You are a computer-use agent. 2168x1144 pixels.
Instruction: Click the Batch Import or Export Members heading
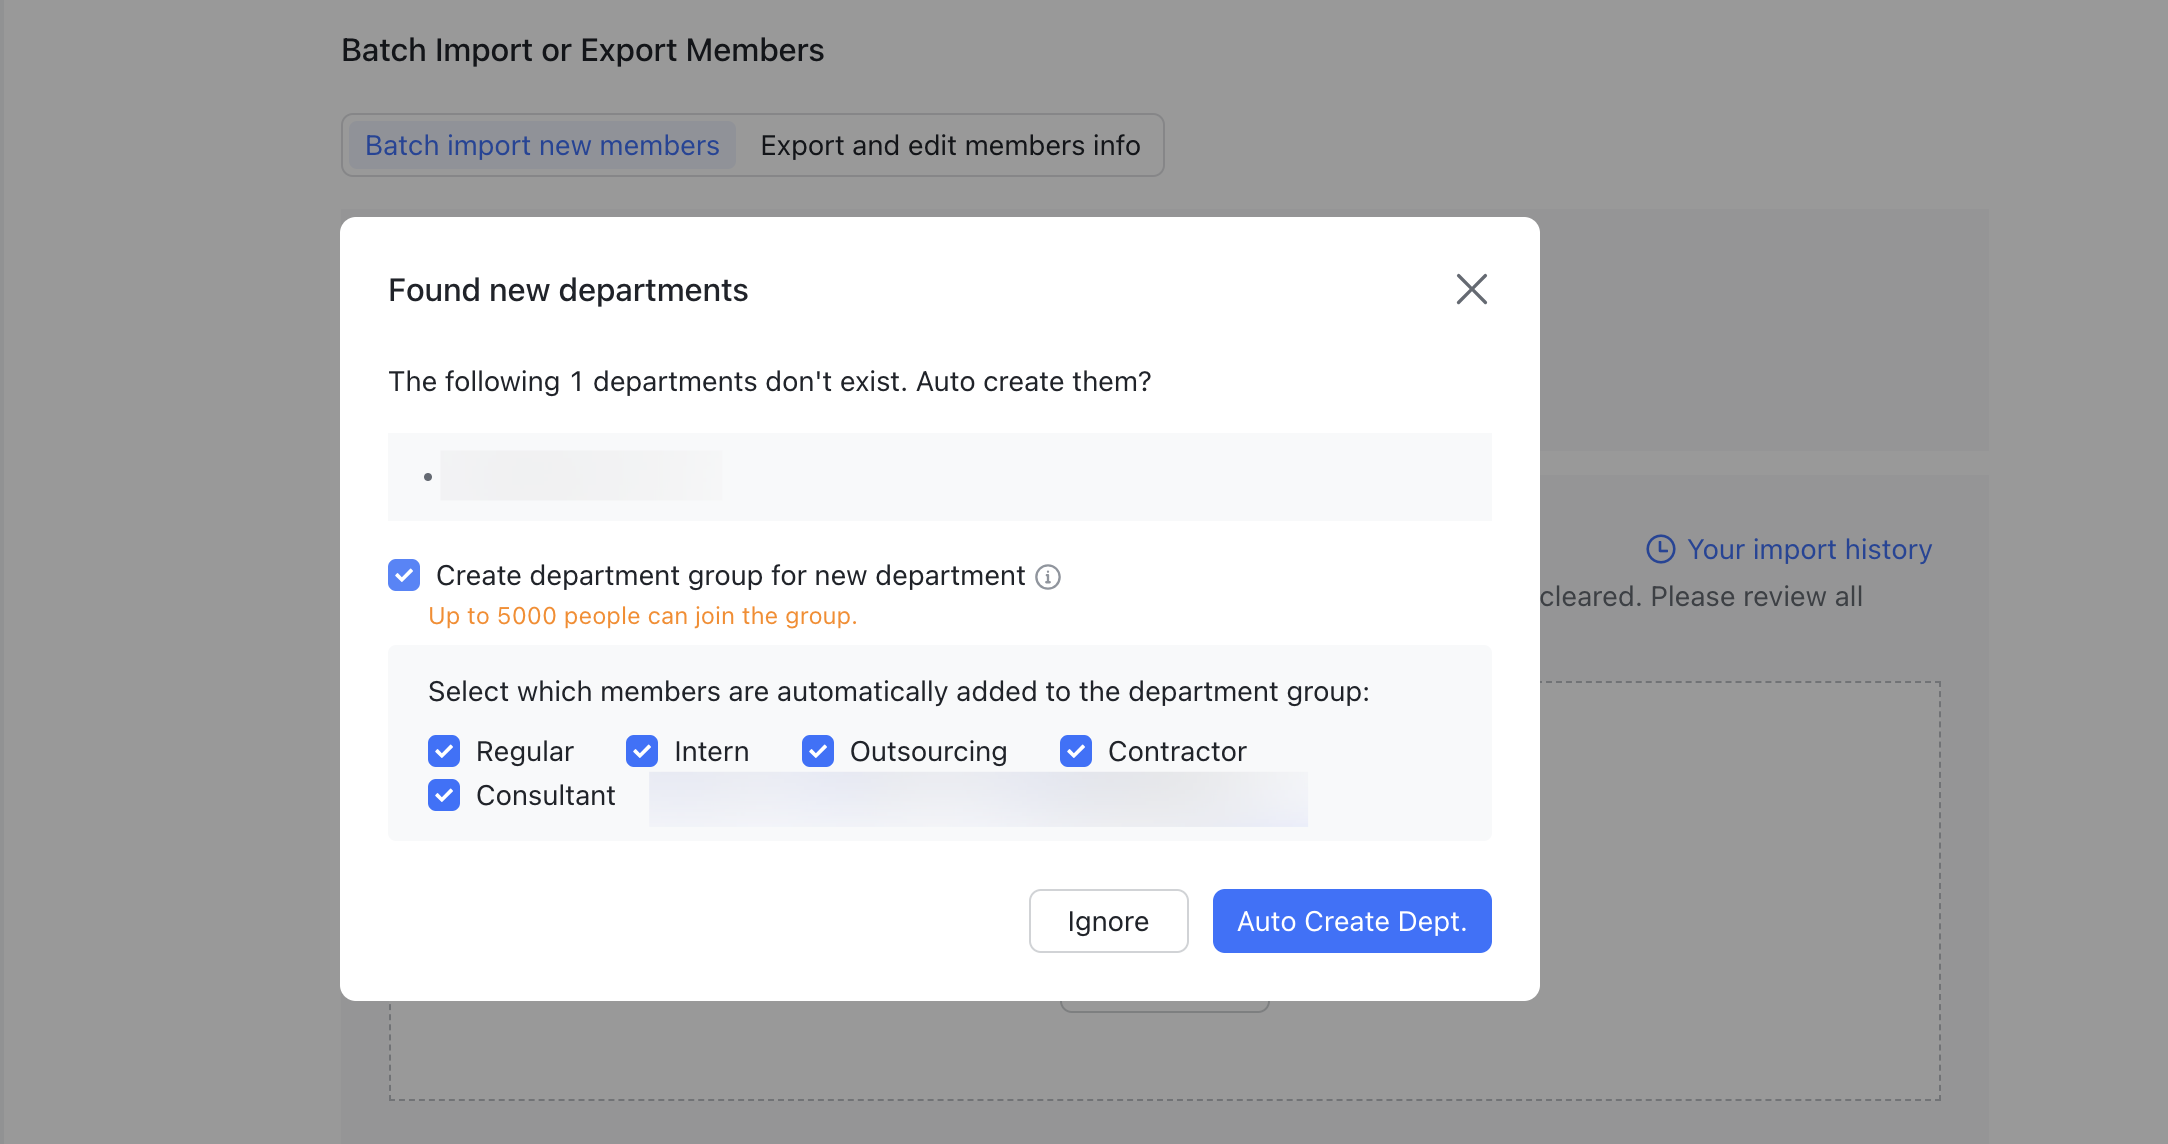tap(583, 49)
